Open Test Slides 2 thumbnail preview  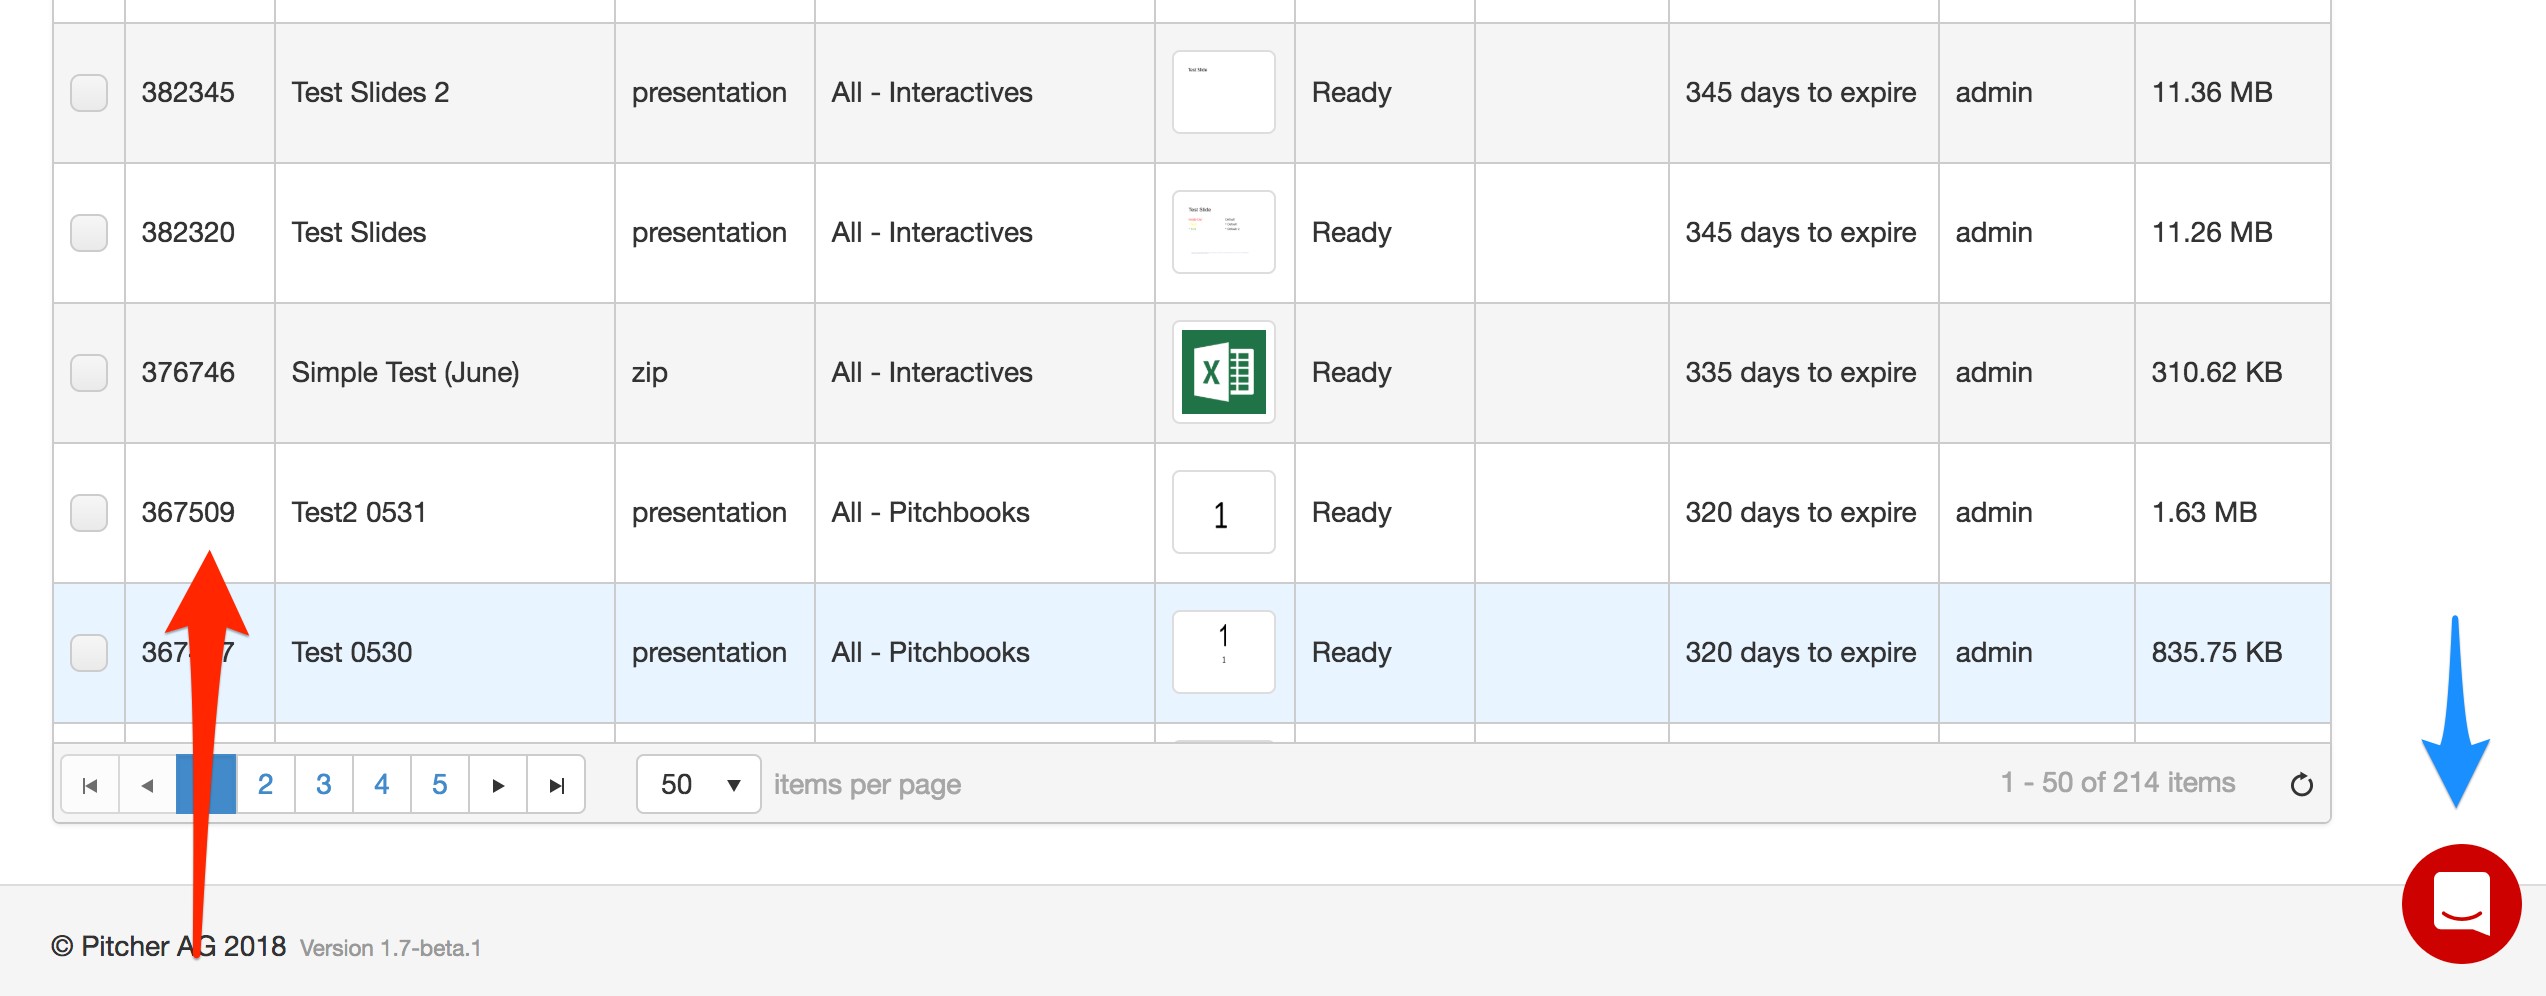point(1223,92)
